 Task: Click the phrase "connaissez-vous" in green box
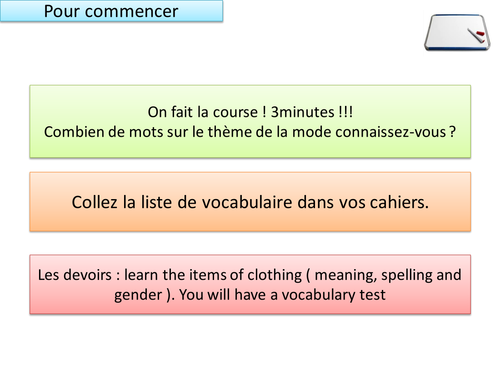click(391, 132)
